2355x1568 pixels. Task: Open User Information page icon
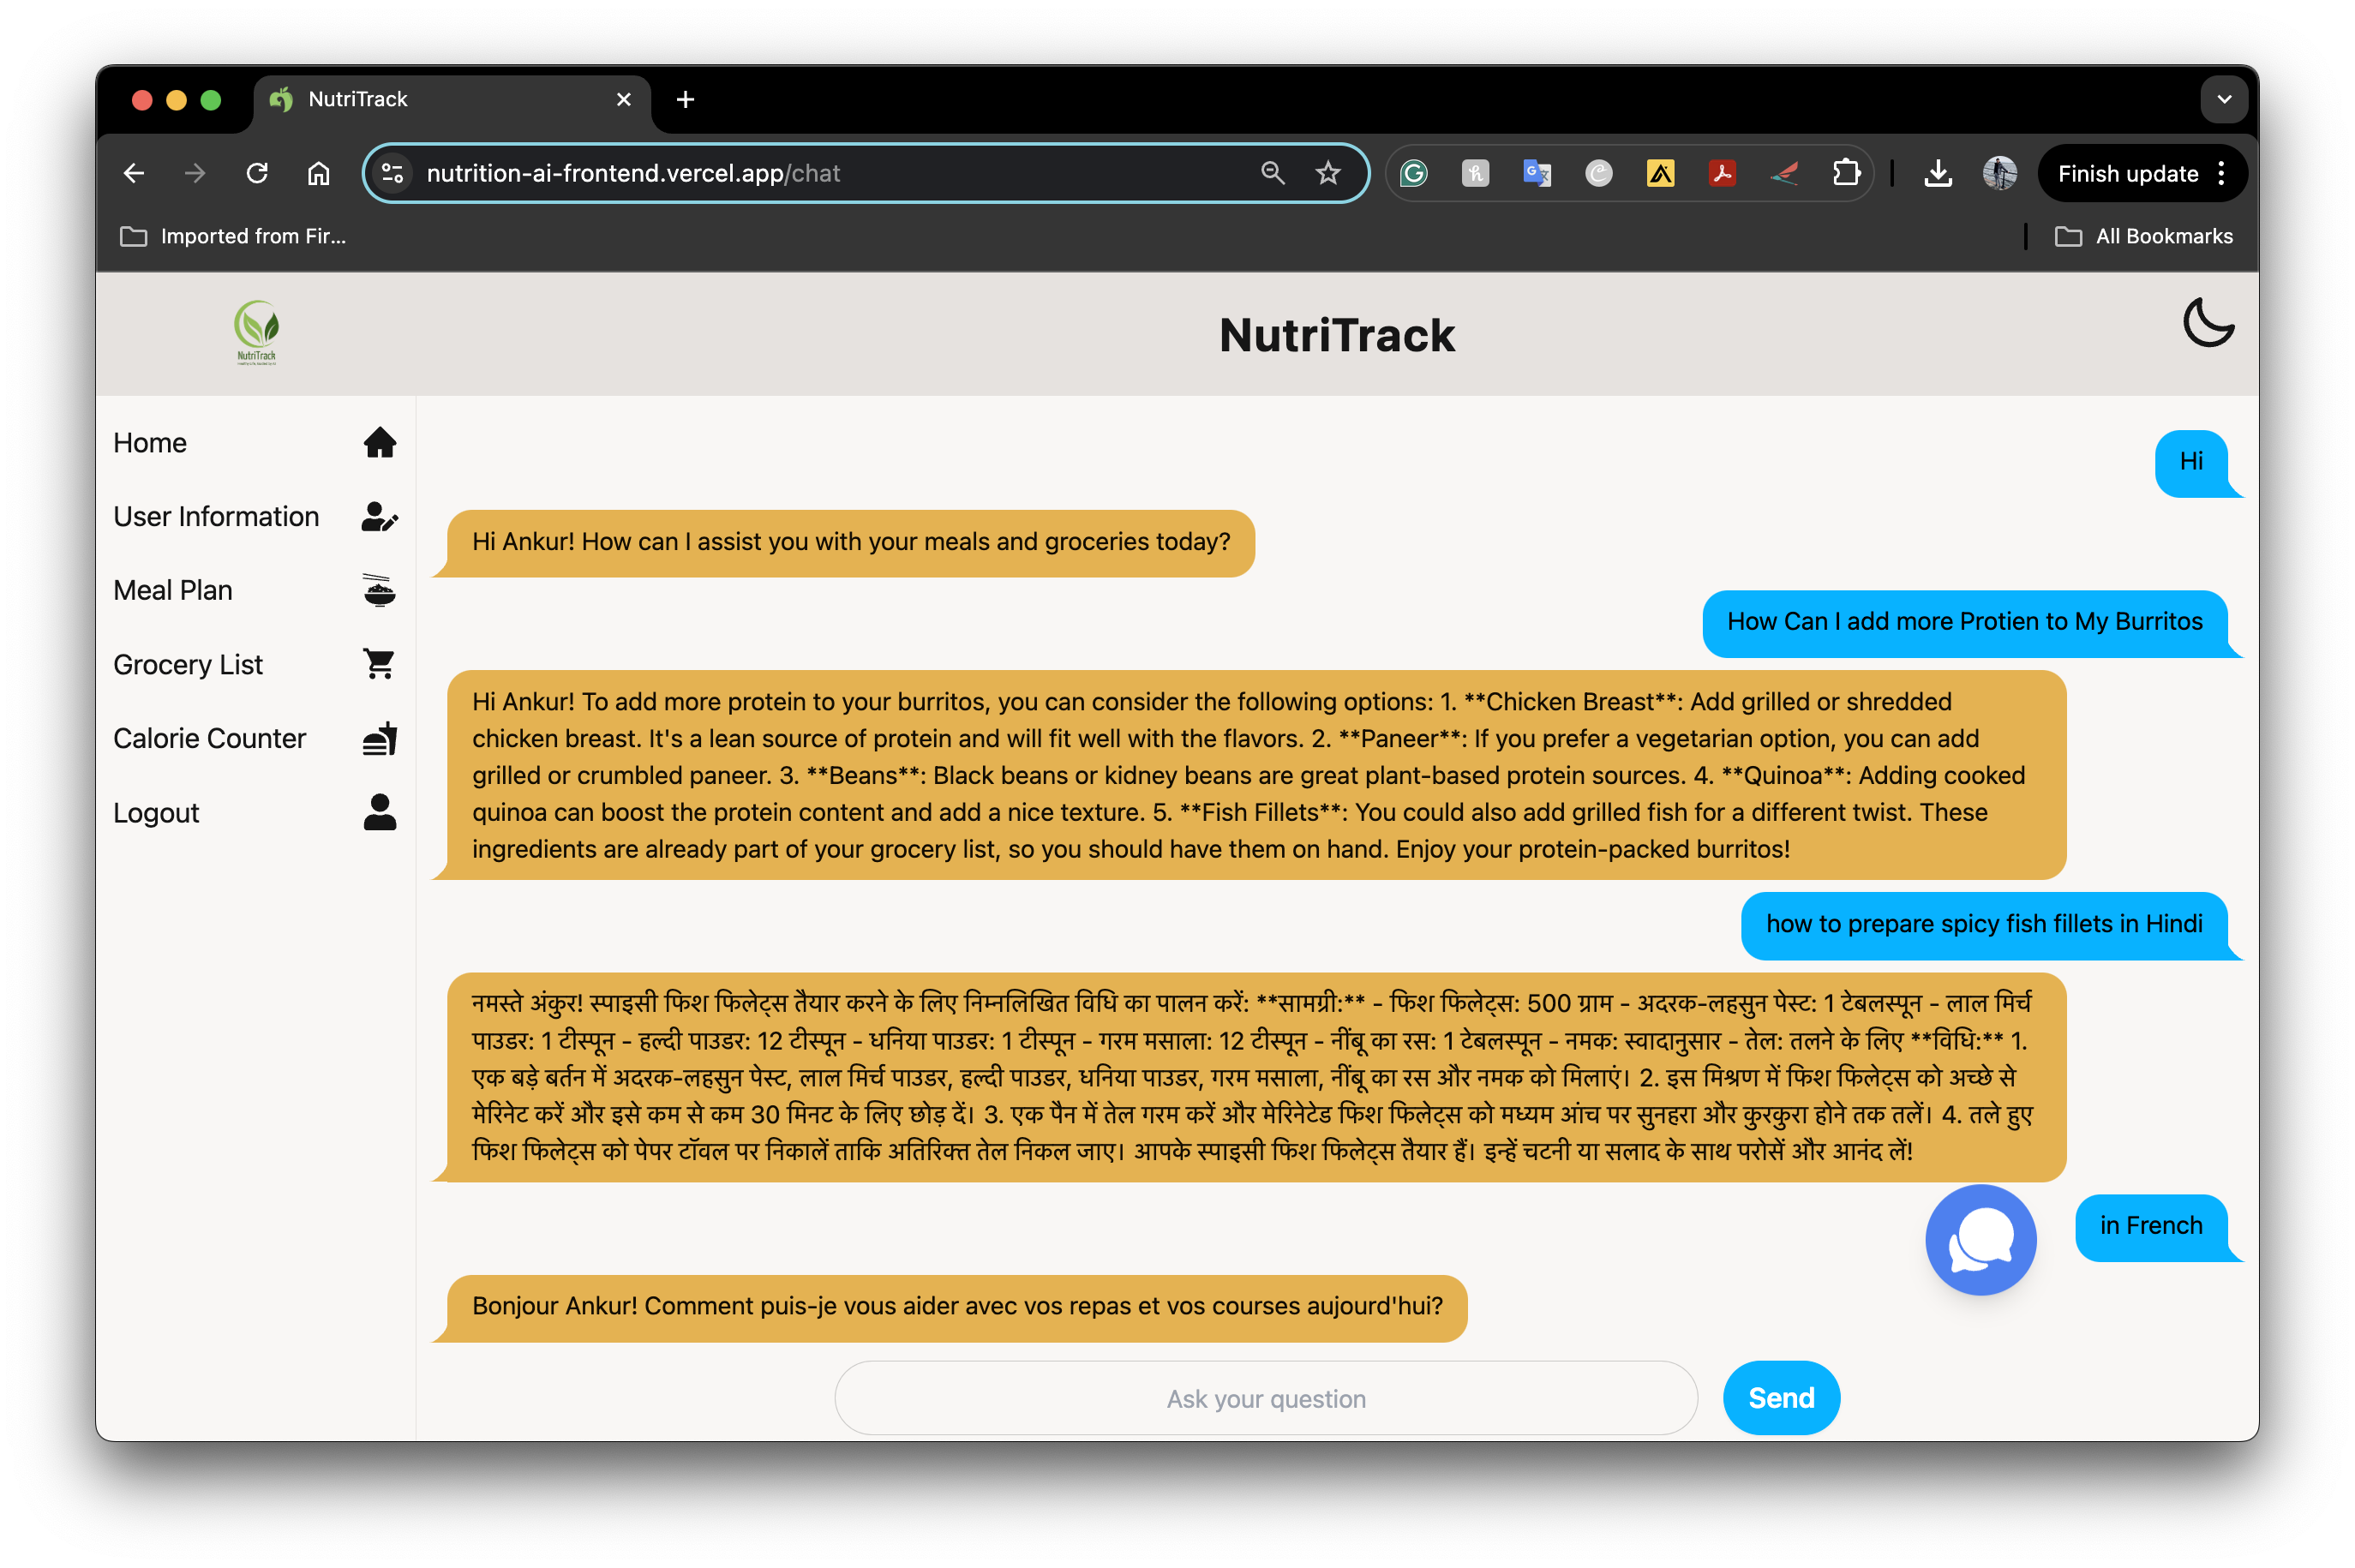(379, 517)
